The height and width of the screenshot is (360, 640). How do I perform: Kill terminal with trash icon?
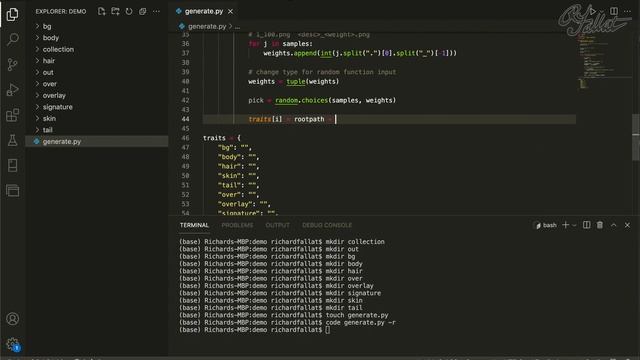pyautogui.click(x=600, y=225)
